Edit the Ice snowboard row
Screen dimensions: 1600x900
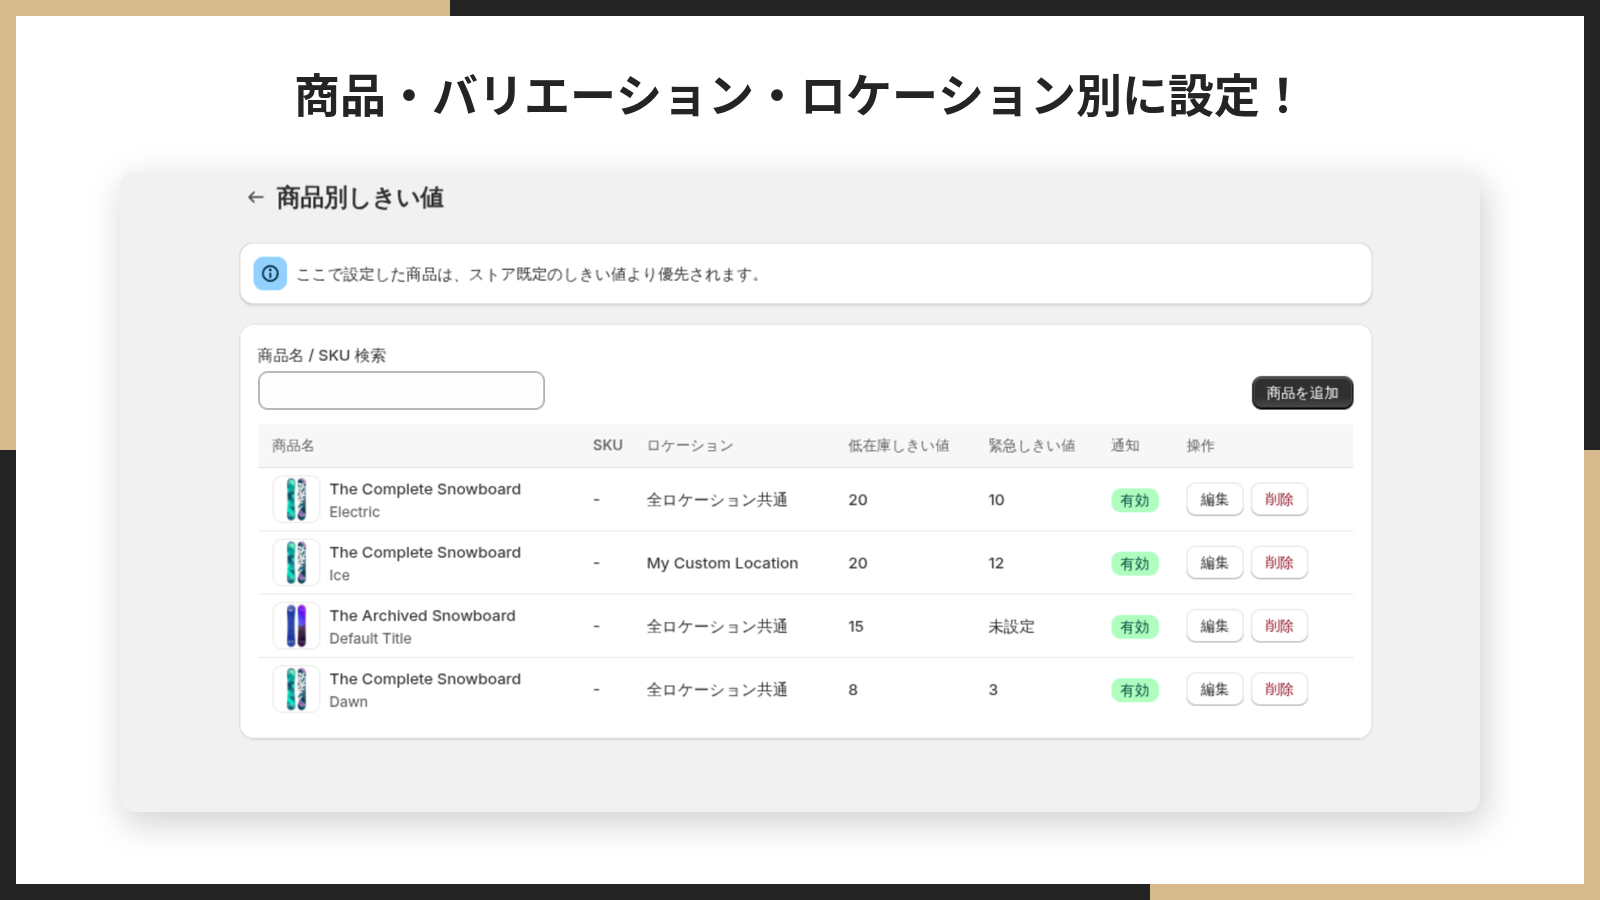click(x=1214, y=562)
